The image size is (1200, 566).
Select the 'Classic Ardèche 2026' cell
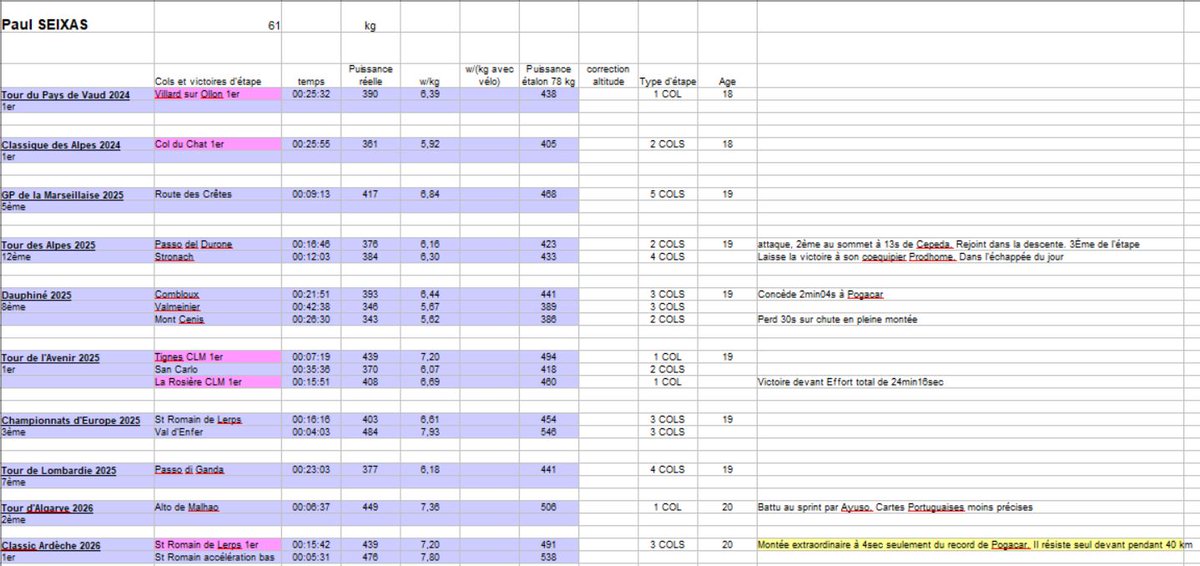(x=77, y=546)
